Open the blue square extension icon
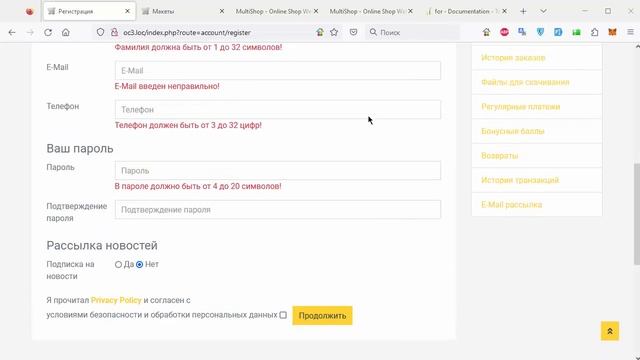This screenshot has width=640, height=360. click(558, 32)
